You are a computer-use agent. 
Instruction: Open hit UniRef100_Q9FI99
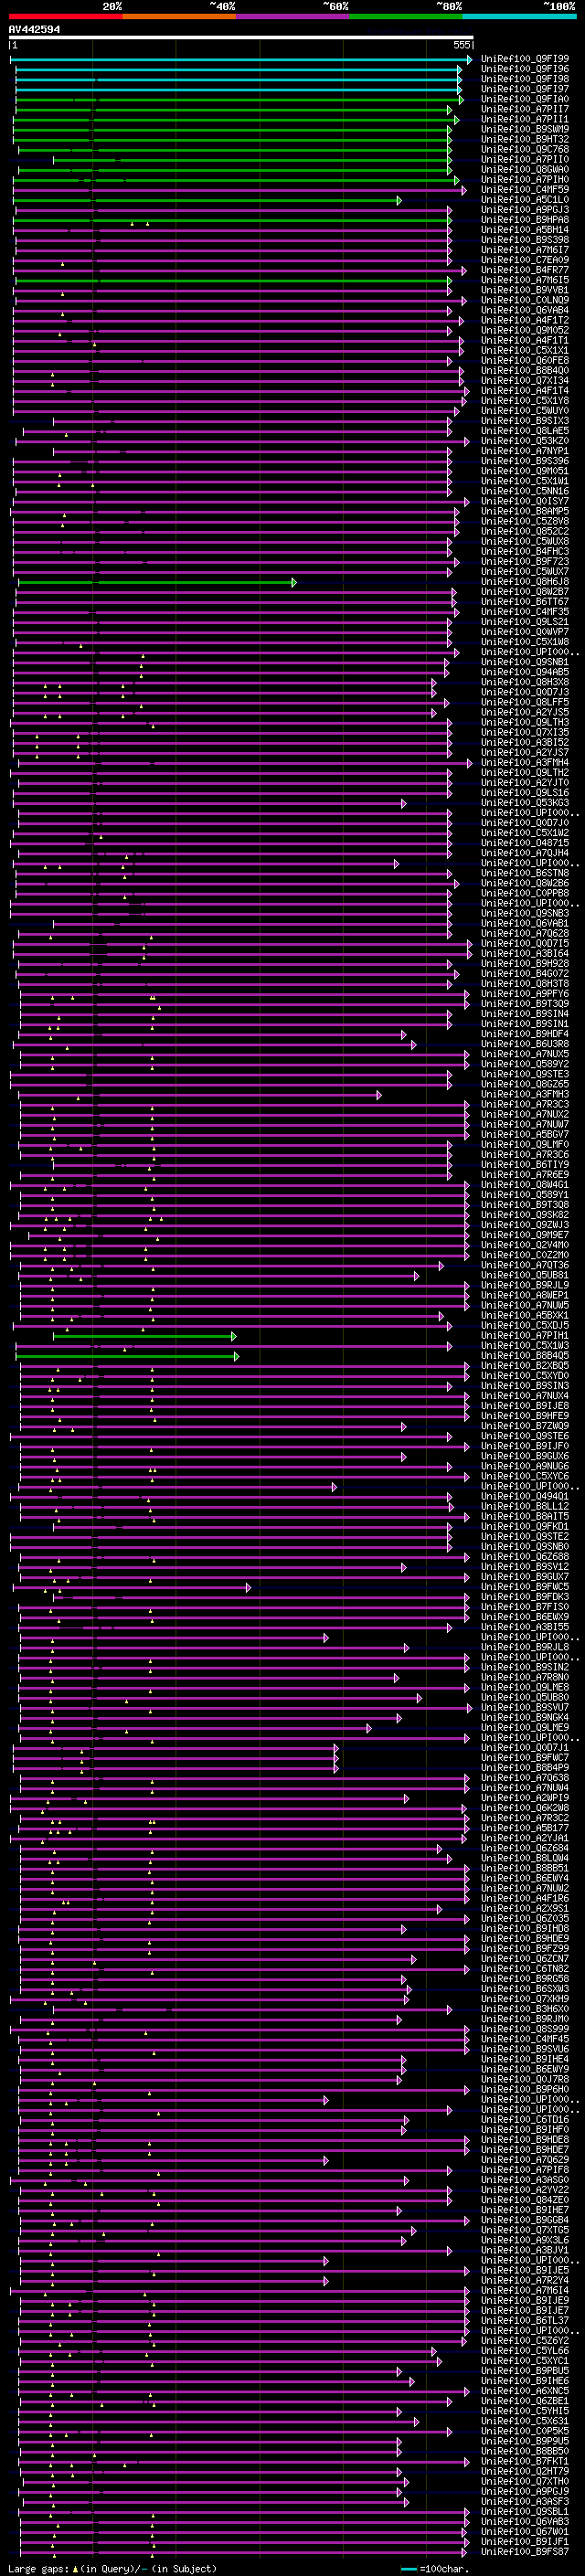(525, 60)
